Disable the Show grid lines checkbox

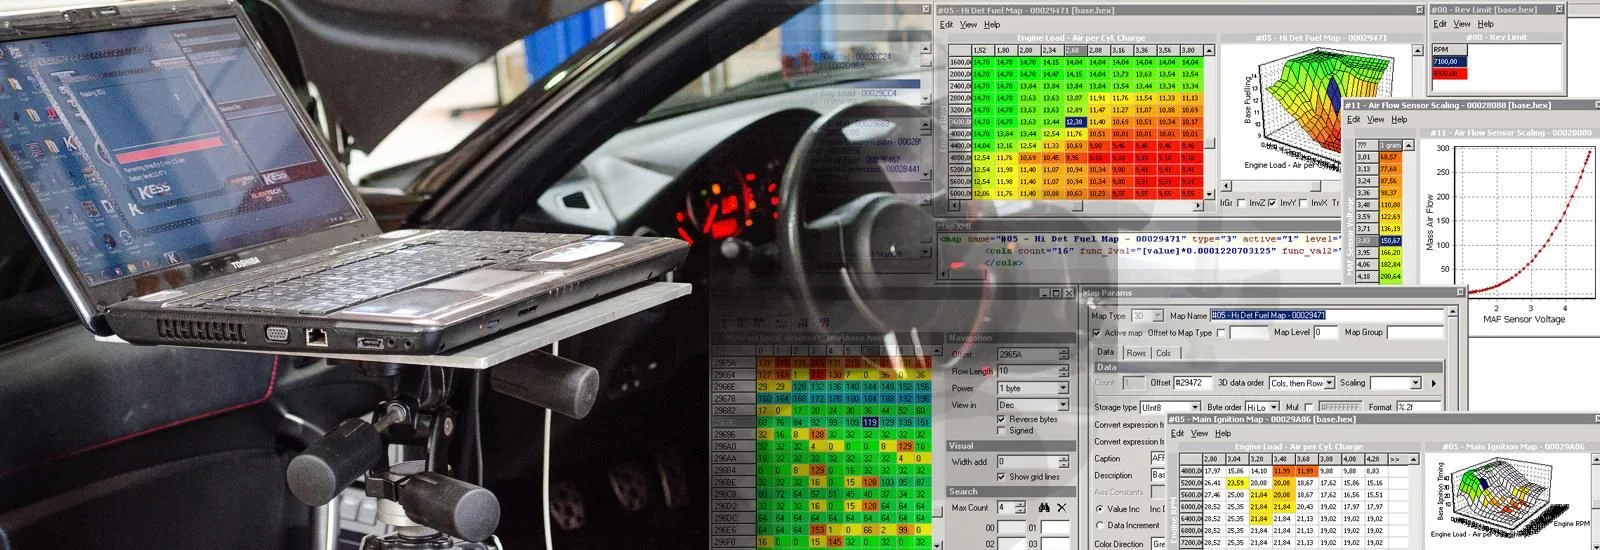tap(1002, 477)
